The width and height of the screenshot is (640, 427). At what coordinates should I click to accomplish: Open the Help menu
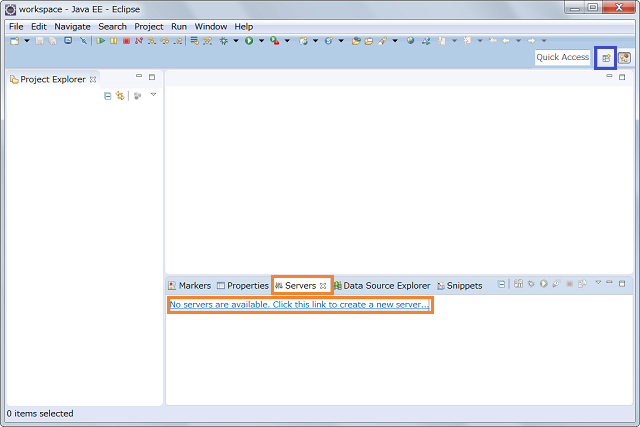[x=244, y=27]
